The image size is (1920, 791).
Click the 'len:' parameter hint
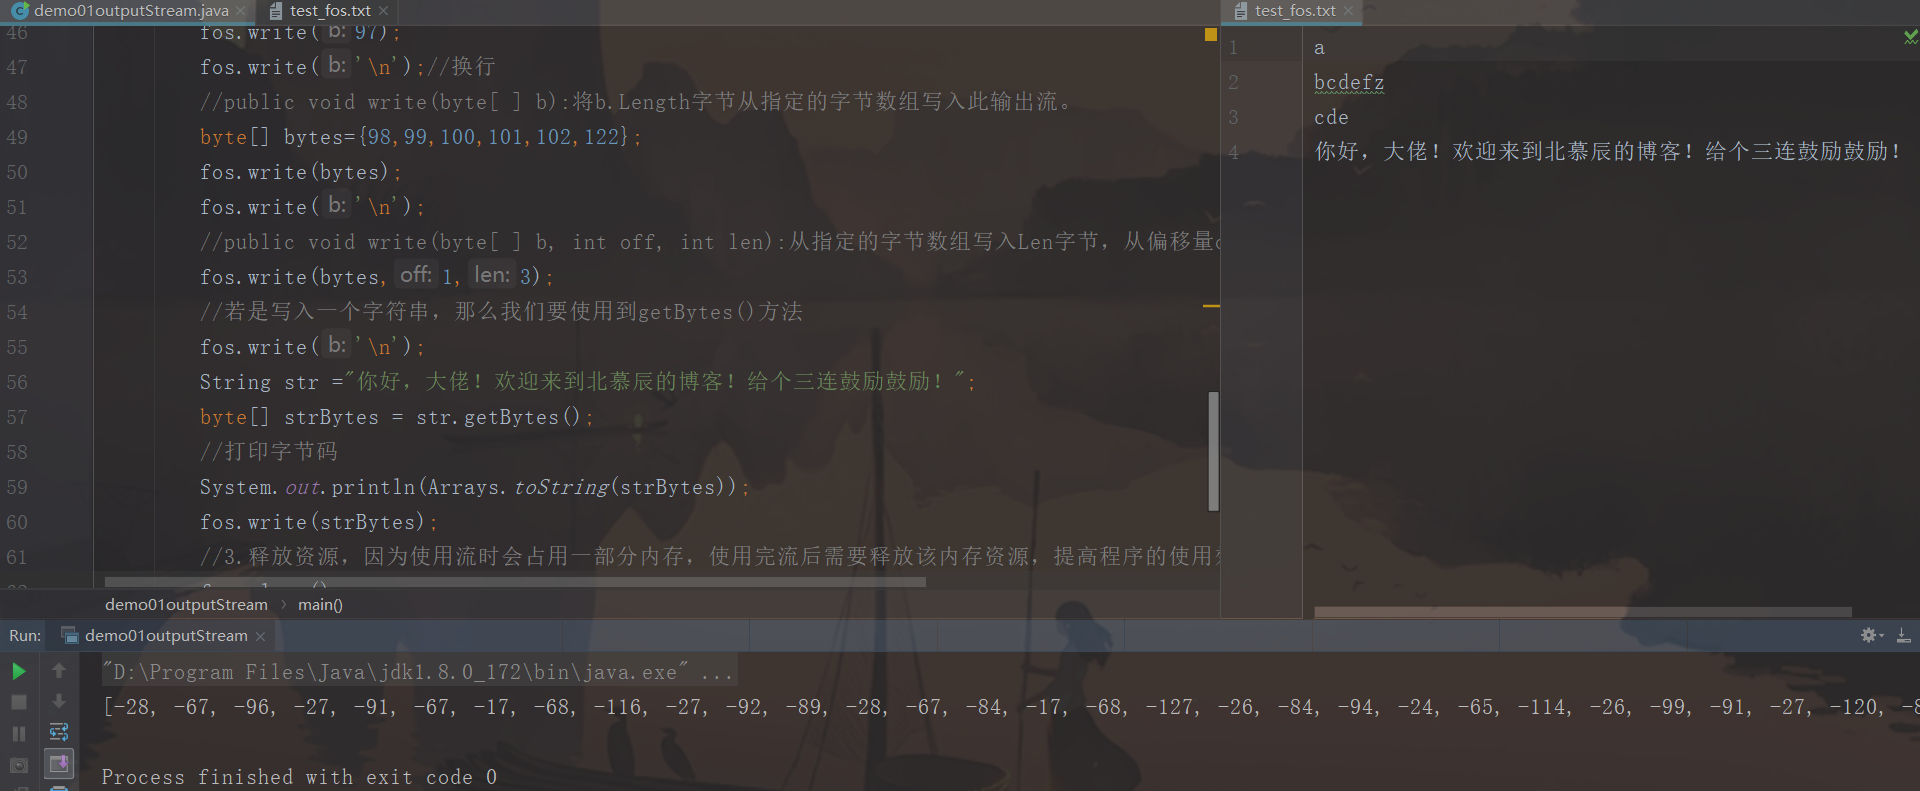(491, 275)
